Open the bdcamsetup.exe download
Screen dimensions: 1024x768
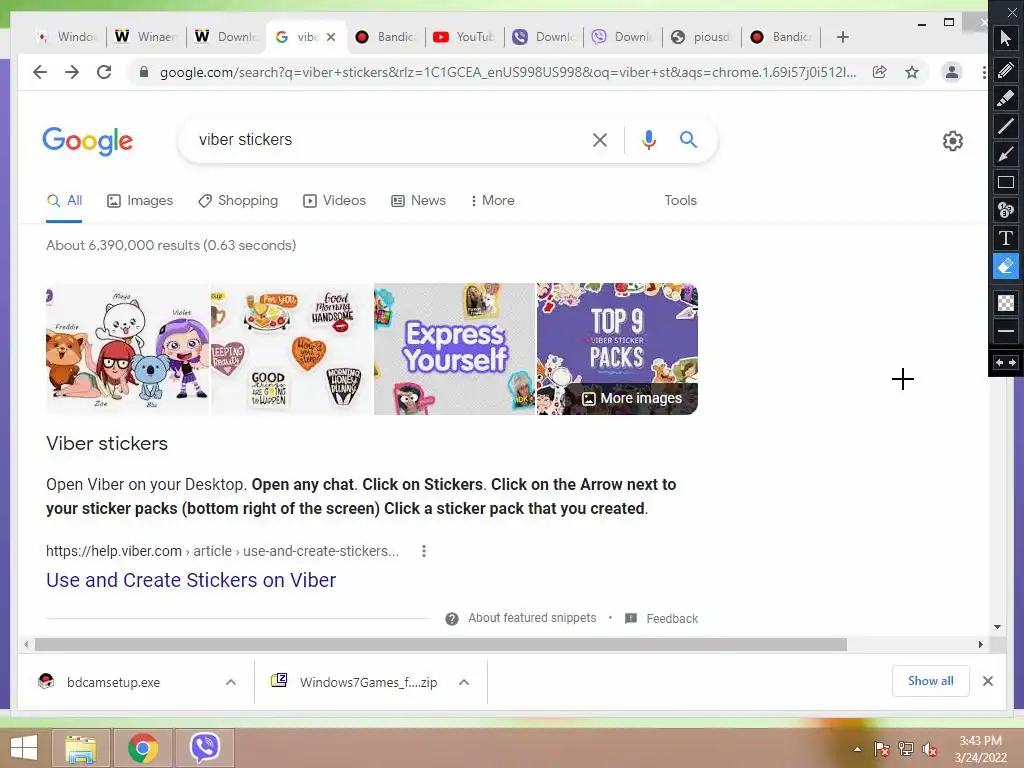113,682
